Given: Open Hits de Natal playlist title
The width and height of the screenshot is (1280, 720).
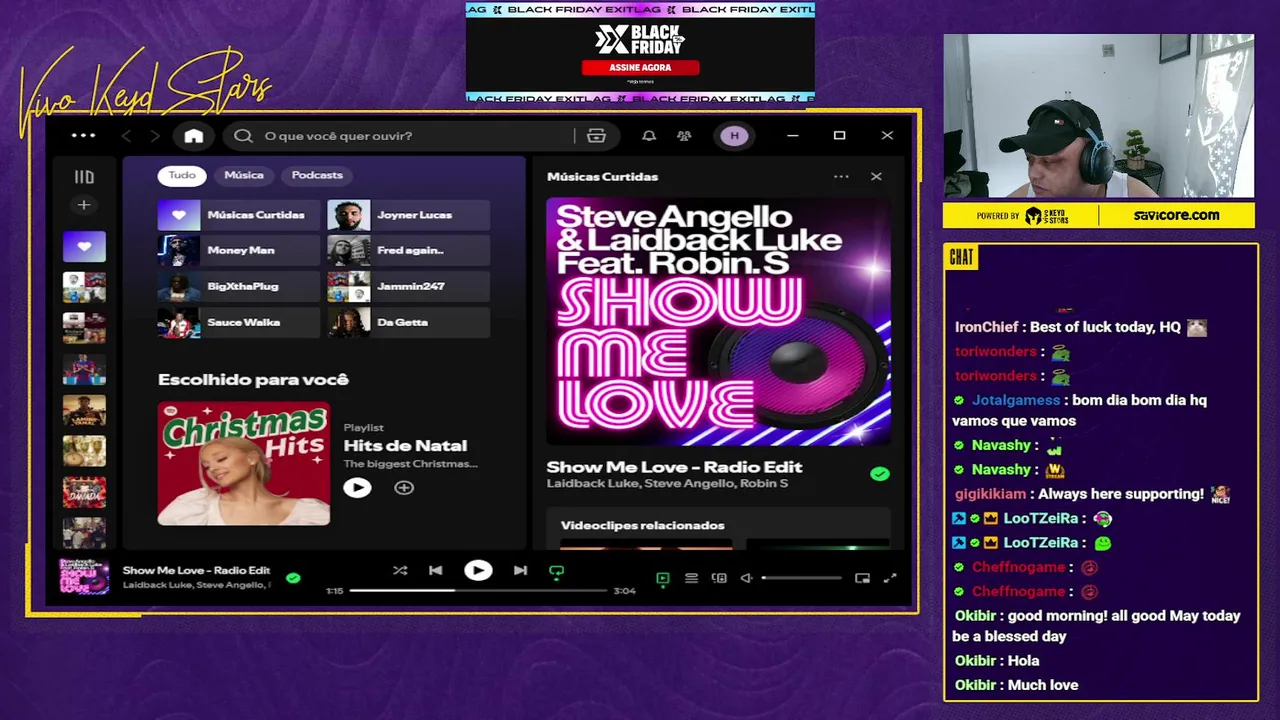Looking at the screenshot, I should click(405, 446).
